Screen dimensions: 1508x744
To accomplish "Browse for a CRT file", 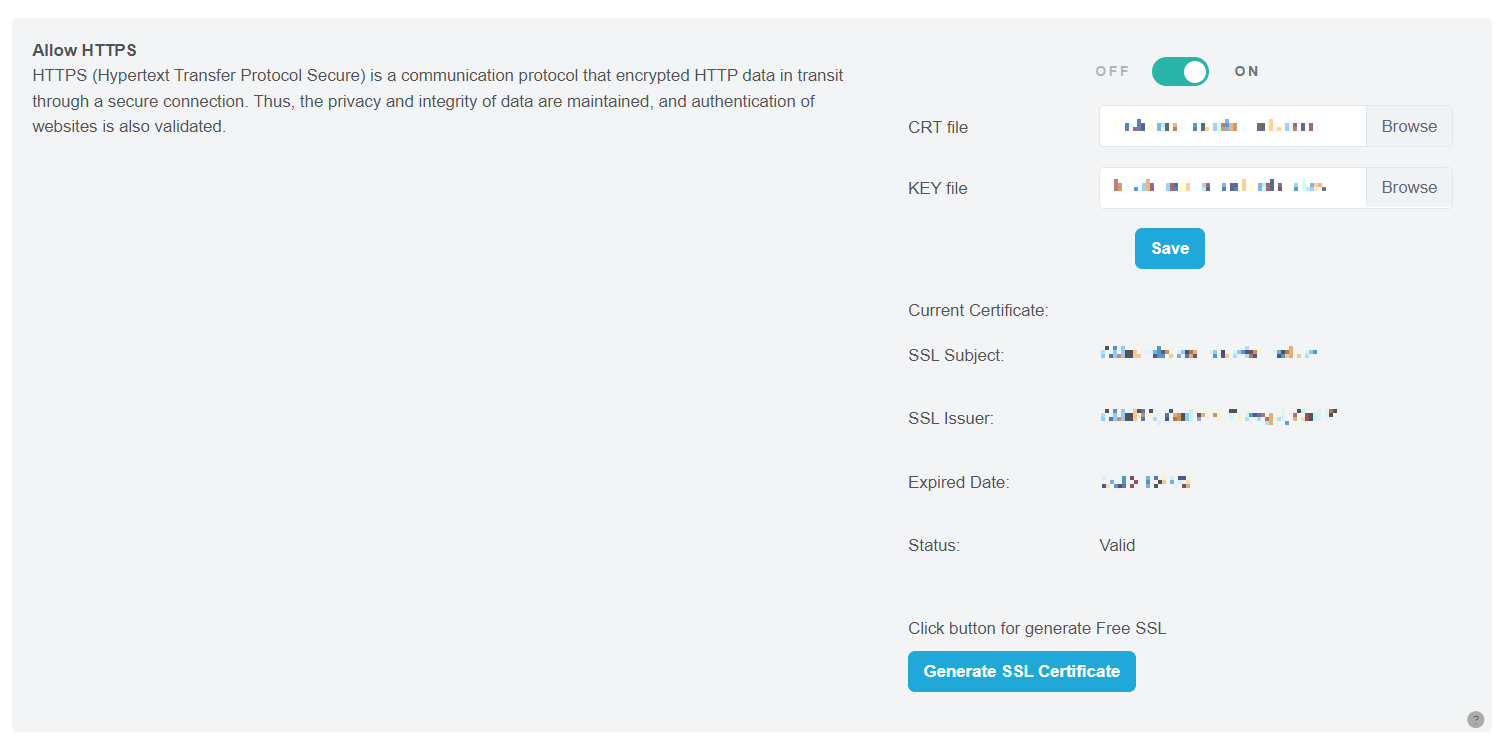I will click(1409, 127).
